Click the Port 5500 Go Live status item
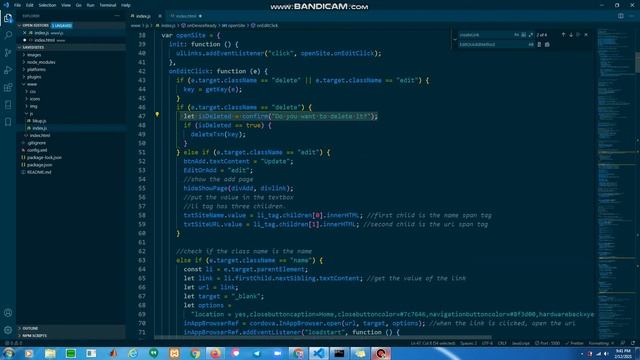This screenshot has height=360, width=640. click(x=547, y=343)
